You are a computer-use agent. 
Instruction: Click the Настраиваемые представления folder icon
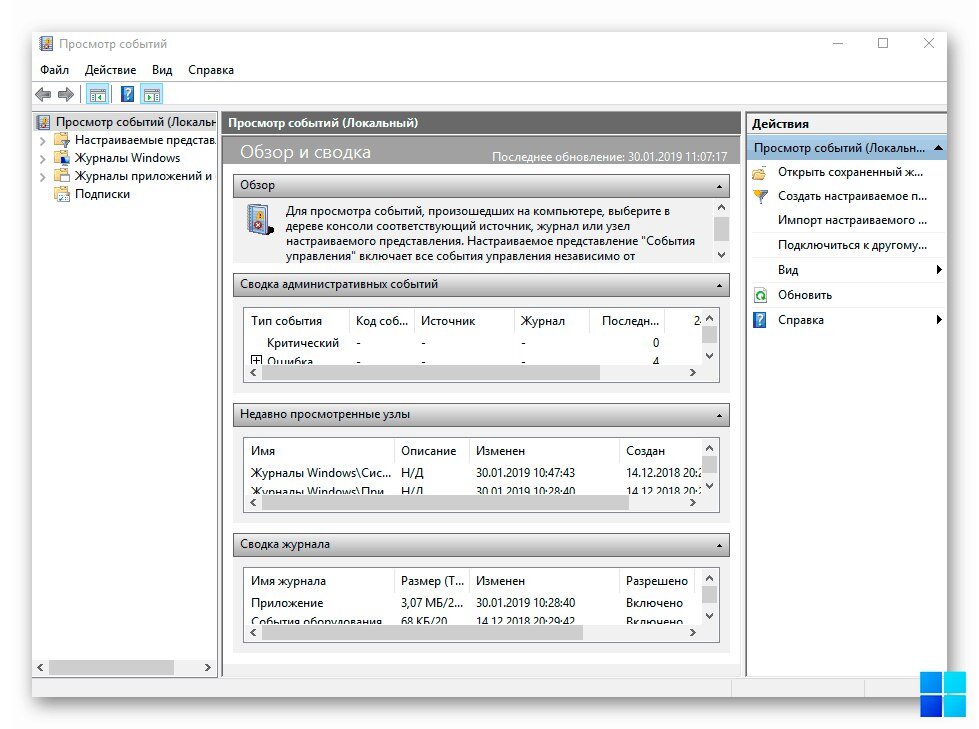(x=62, y=140)
